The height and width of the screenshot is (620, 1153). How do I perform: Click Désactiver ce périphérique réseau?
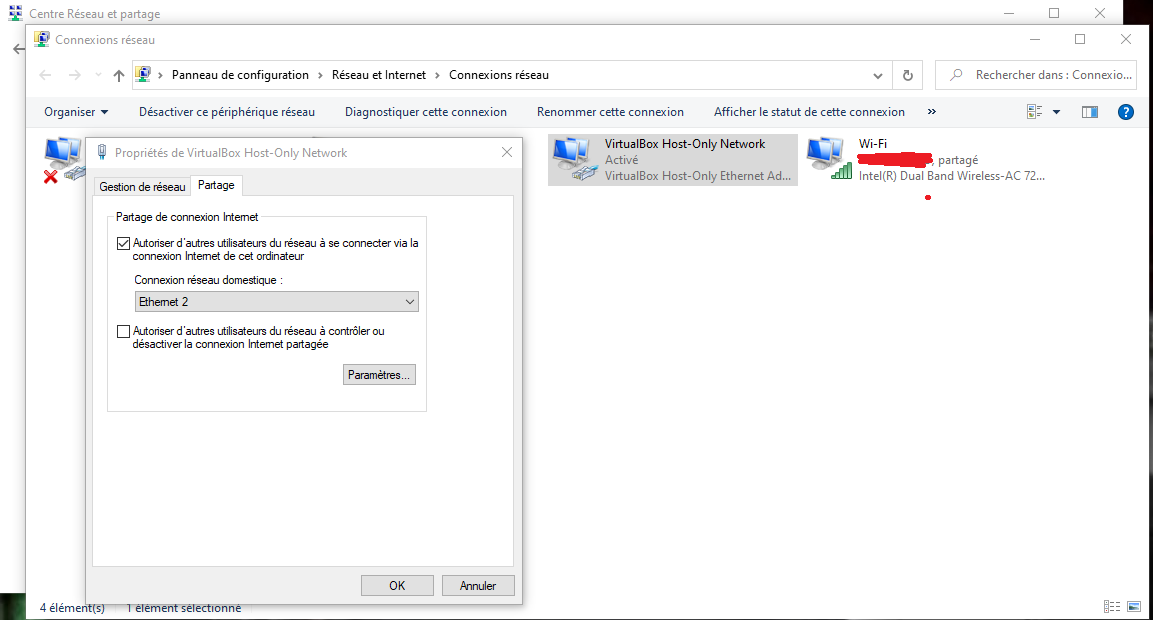click(x=226, y=112)
